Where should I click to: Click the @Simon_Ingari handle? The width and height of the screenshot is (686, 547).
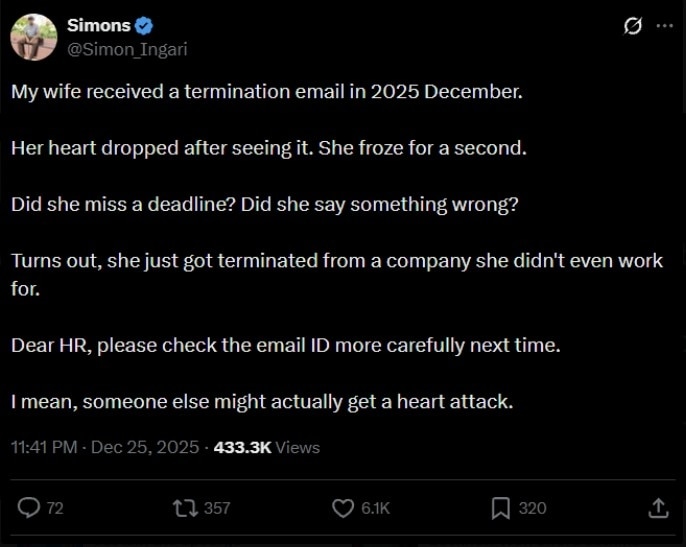click(x=127, y=48)
